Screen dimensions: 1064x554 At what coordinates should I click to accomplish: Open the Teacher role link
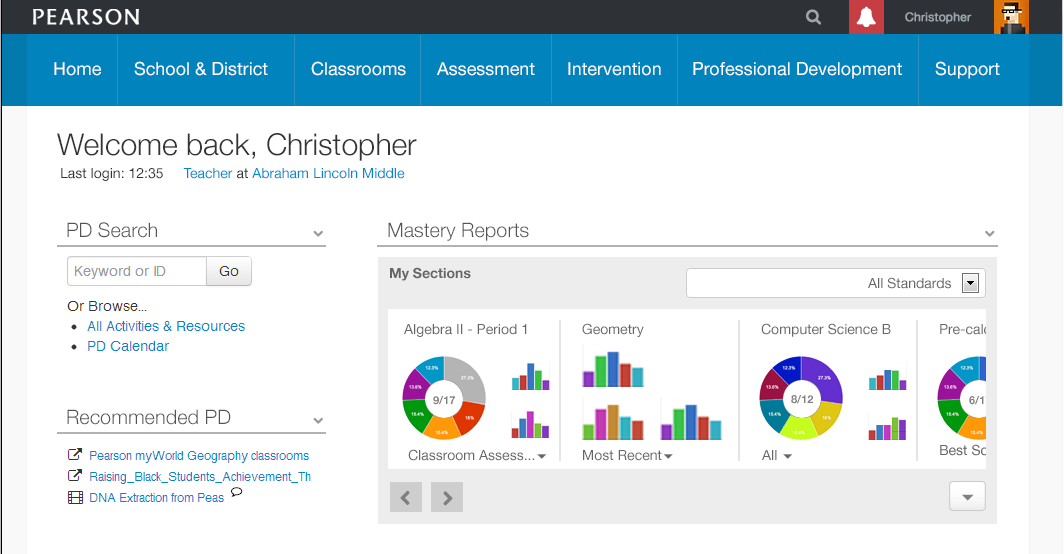point(208,173)
